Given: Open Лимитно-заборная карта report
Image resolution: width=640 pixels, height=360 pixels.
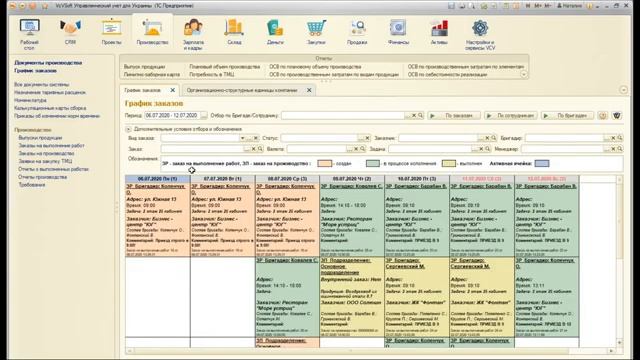Looking at the screenshot, I should (152, 75).
